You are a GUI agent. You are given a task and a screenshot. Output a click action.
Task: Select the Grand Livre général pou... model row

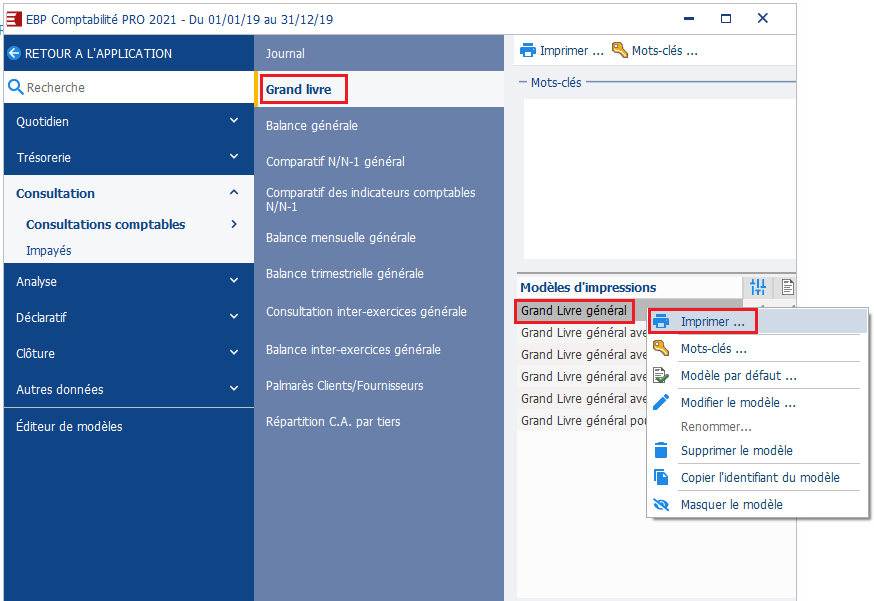click(x=582, y=420)
